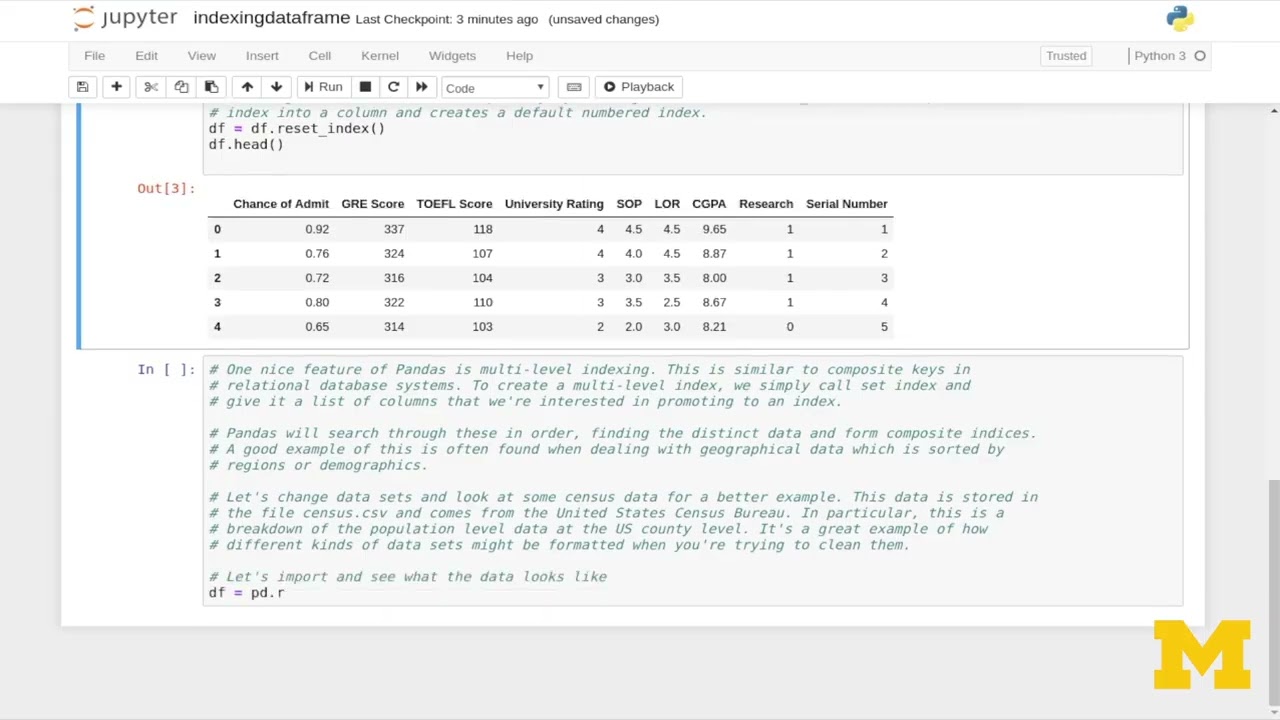Screen dimensions: 1280x720
Task: Open the Cell menu
Action: click(x=319, y=56)
